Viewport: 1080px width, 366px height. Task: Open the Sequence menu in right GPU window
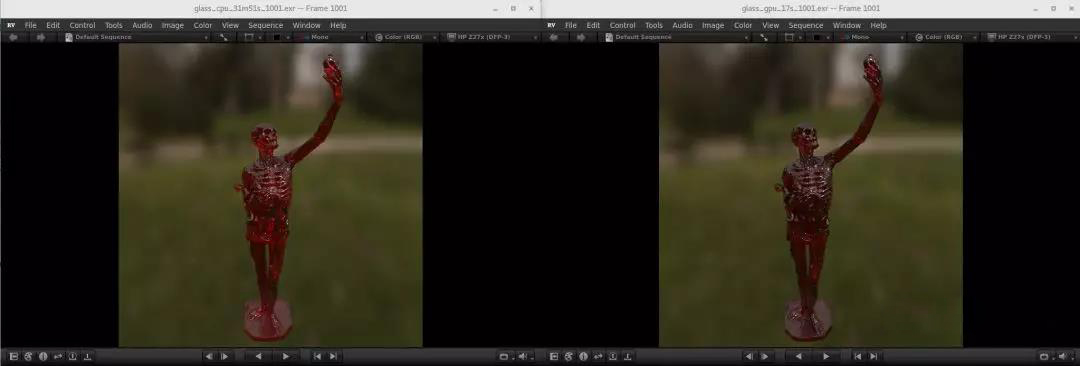(x=806, y=26)
